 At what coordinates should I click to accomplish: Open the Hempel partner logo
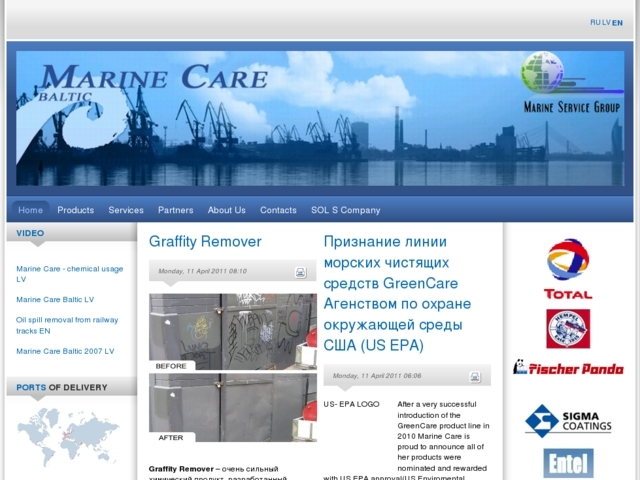(x=568, y=329)
